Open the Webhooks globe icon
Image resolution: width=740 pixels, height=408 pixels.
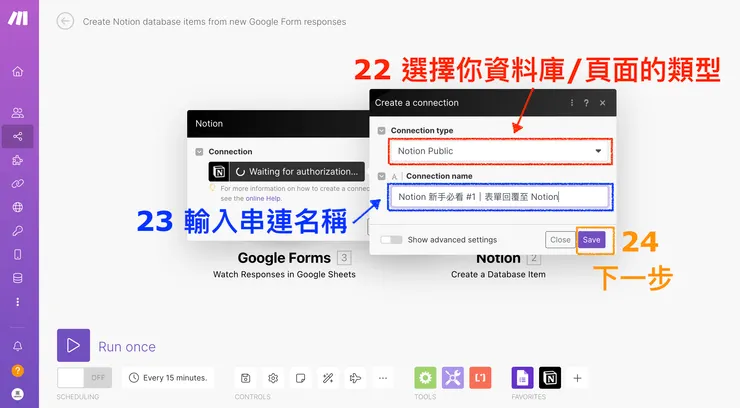point(17,207)
